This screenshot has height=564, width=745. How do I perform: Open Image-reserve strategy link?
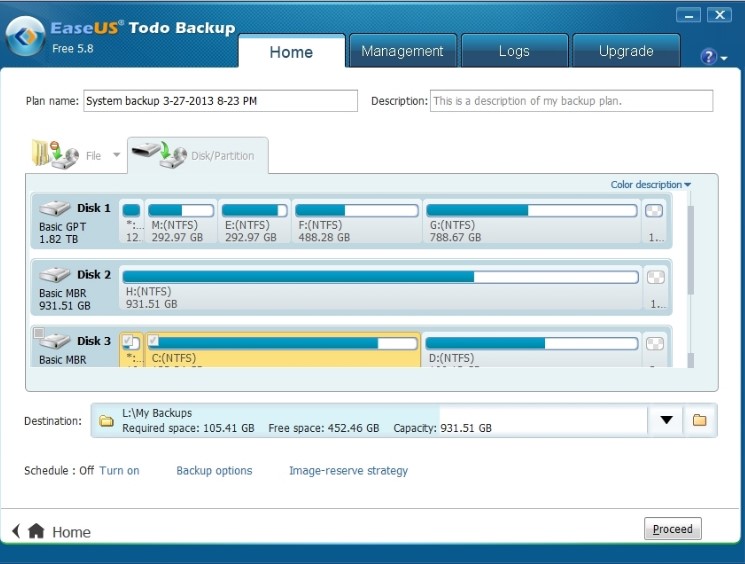(348, 470)
